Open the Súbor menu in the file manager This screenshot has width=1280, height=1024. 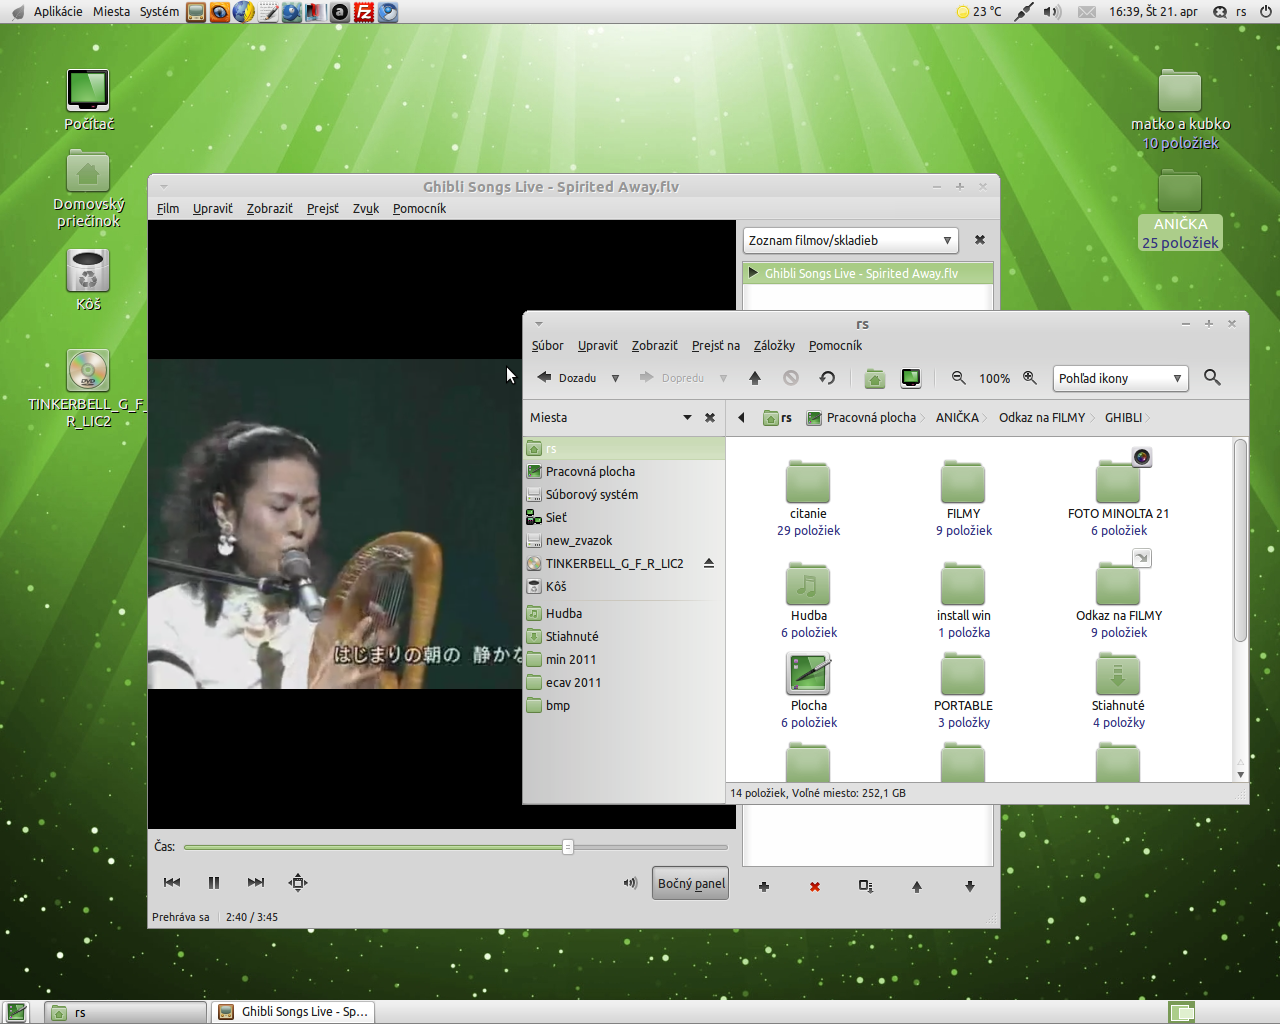[548, 345]
